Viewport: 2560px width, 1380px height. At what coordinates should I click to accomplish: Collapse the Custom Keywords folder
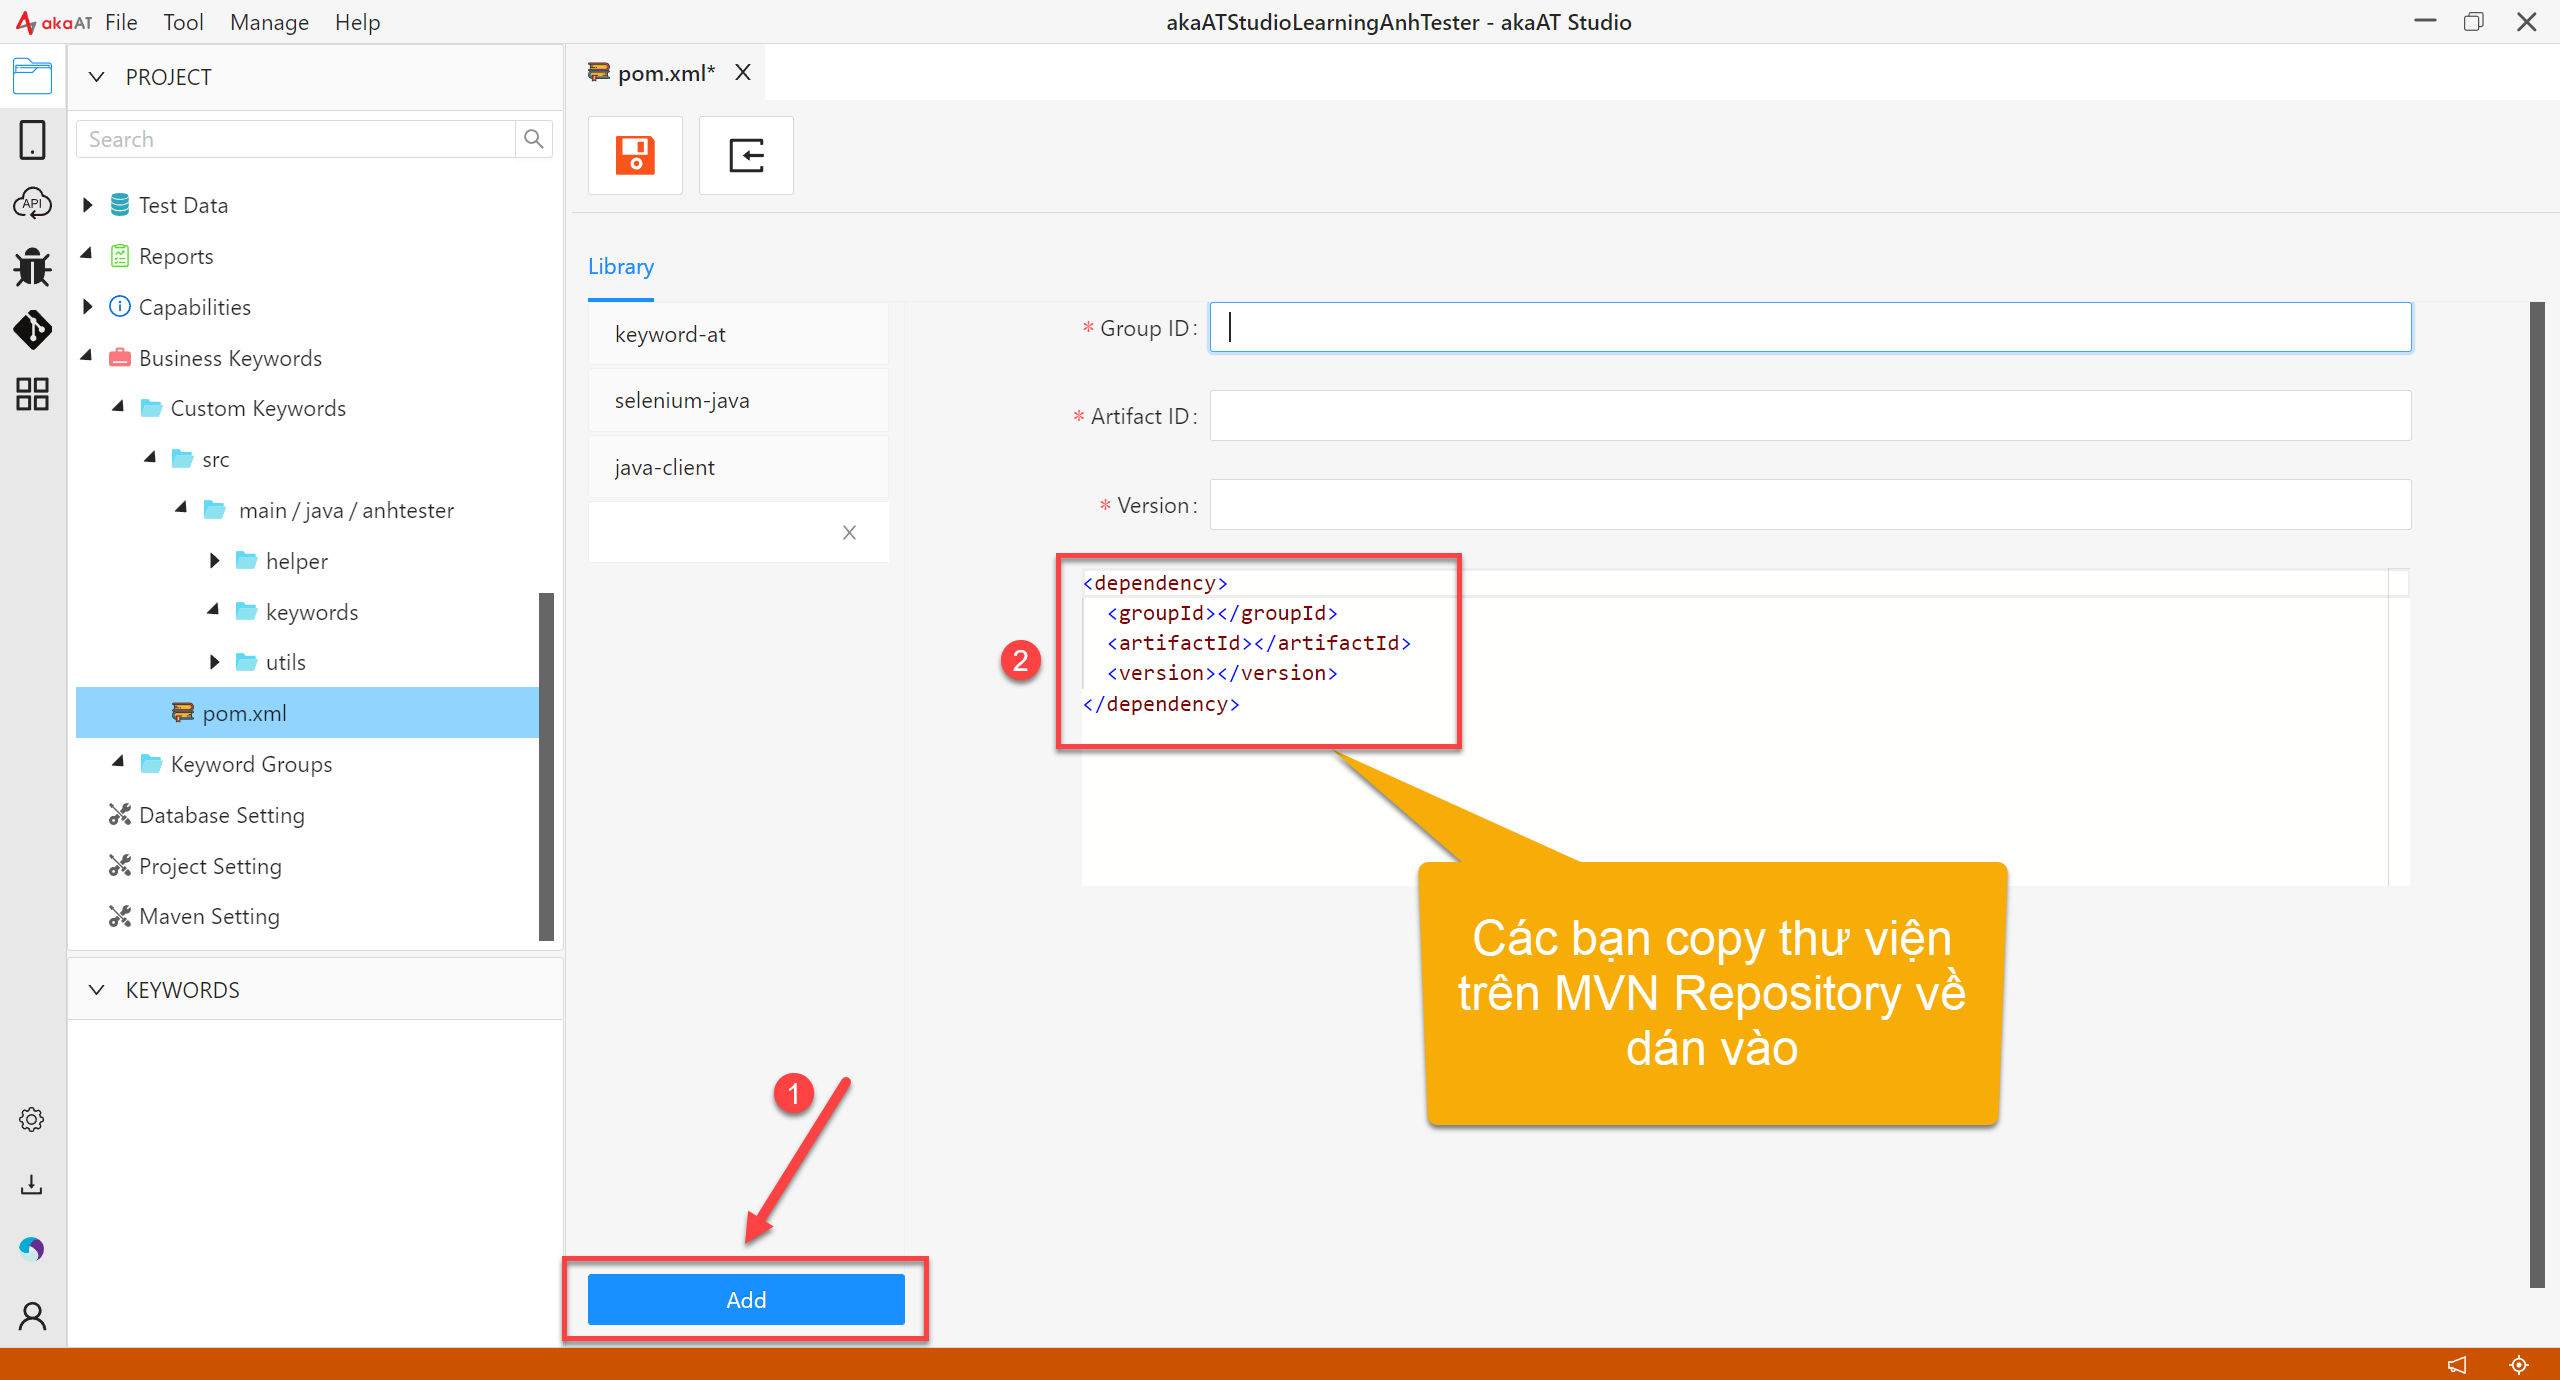pyautogui.click(x=119, y=406)
